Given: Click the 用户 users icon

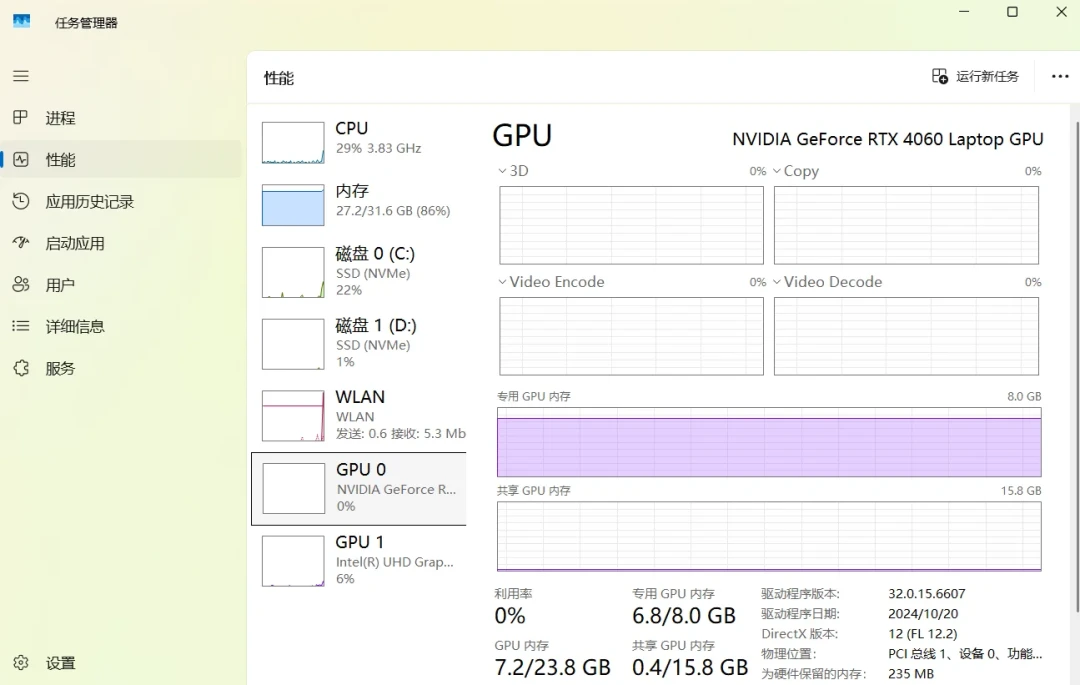Looking at the screenshot, I should [x=21, y=284].
